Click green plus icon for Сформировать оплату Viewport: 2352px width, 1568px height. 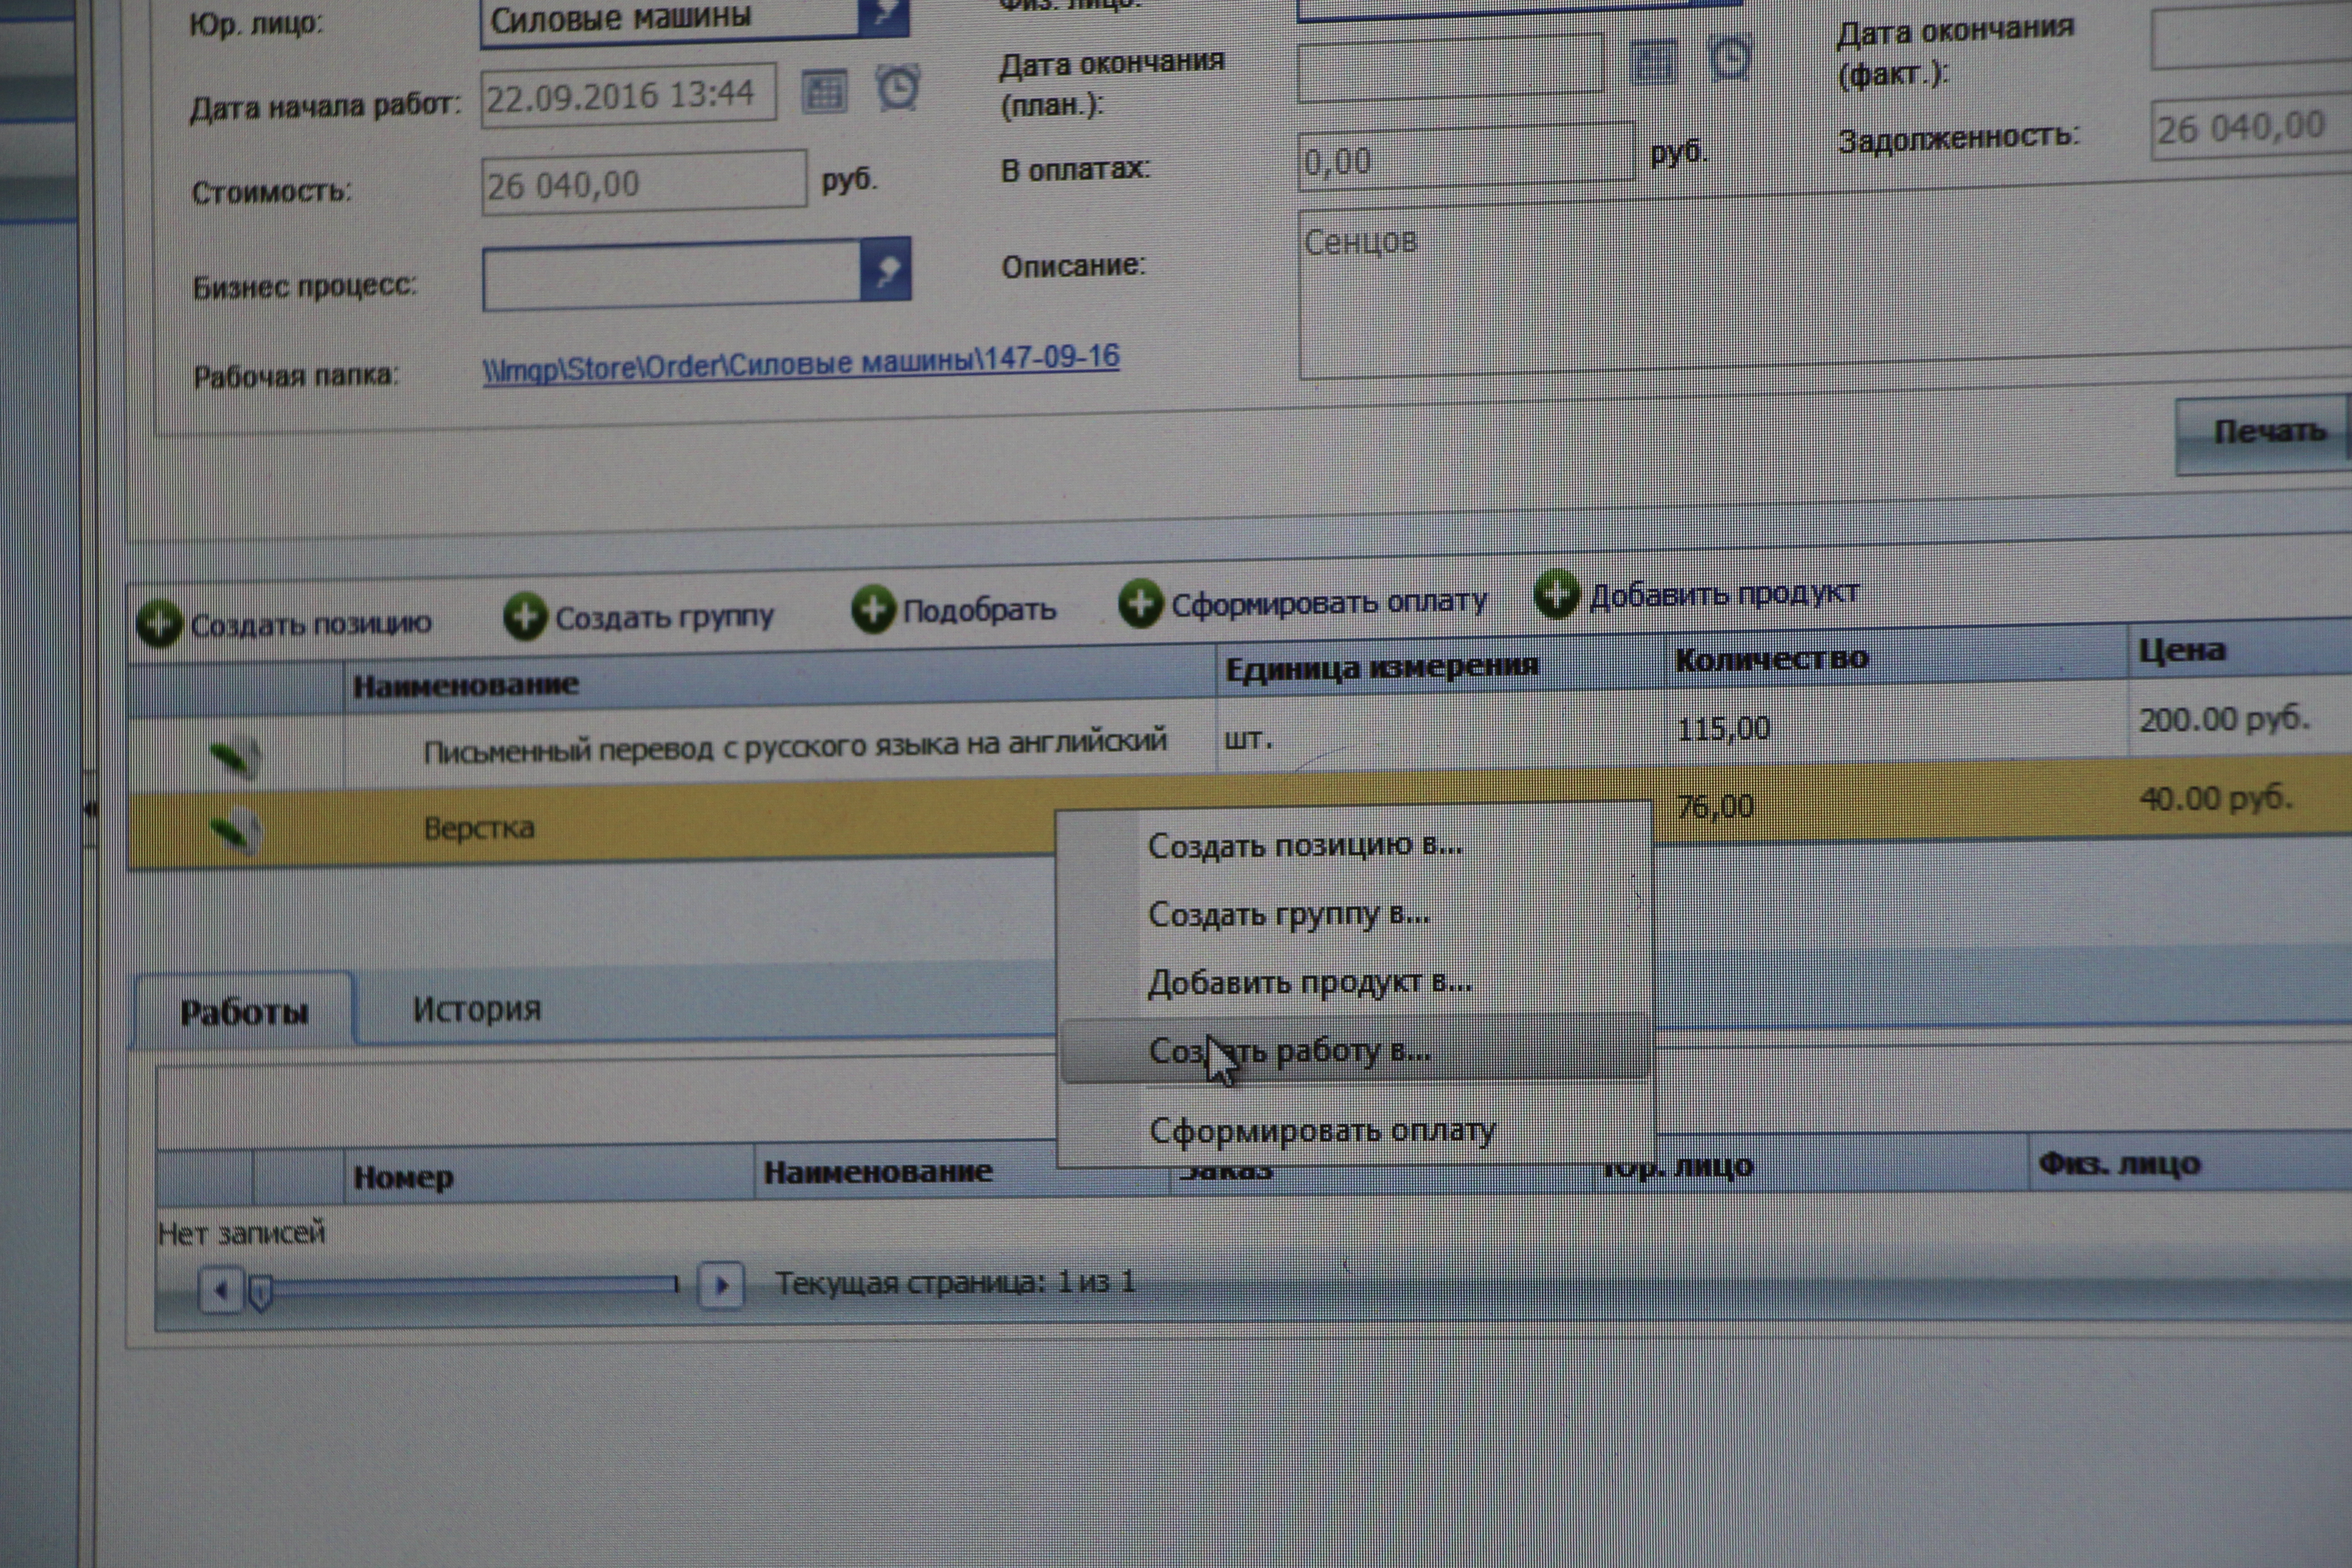(1140, 603)
